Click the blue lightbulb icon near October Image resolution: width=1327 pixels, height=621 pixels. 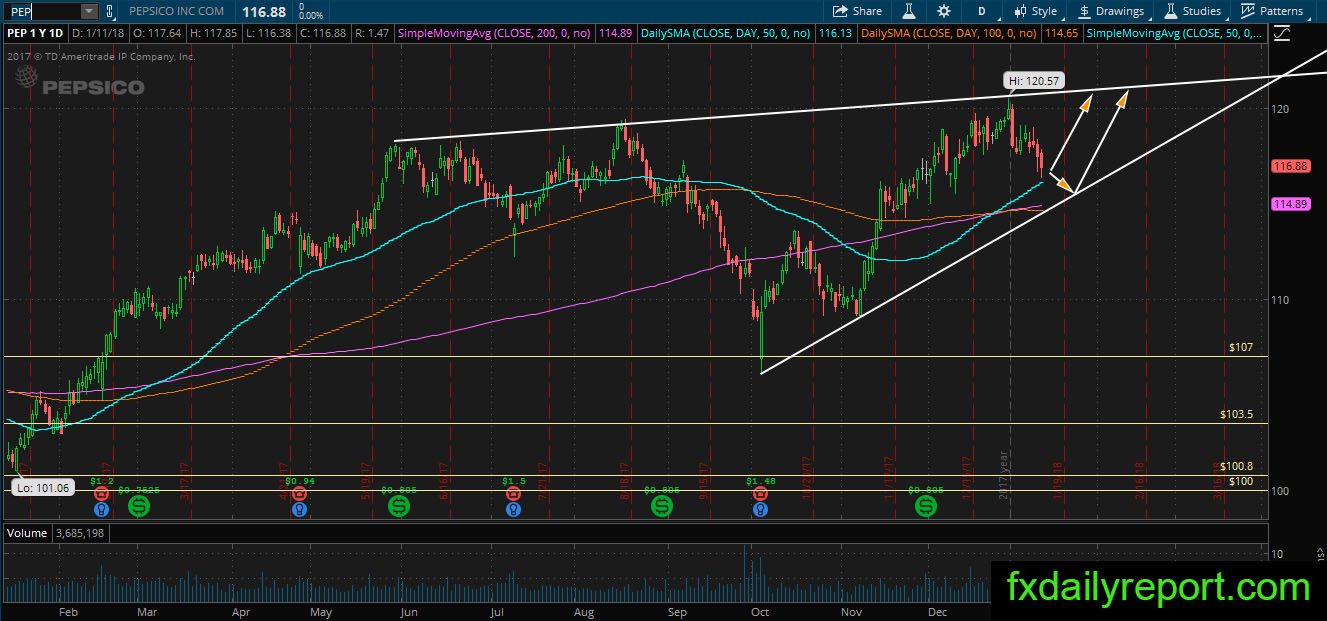pos(761,509)
